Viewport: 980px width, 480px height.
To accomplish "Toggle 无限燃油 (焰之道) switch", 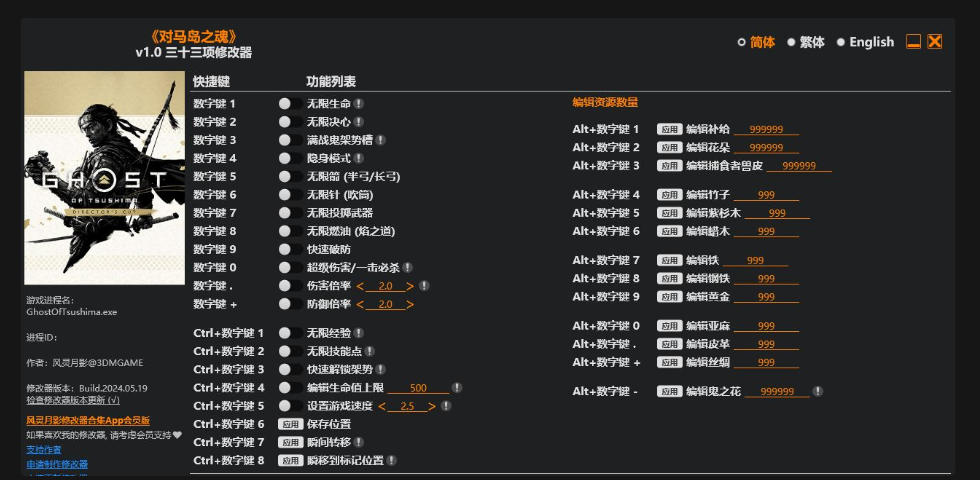I will coord(289,231).
